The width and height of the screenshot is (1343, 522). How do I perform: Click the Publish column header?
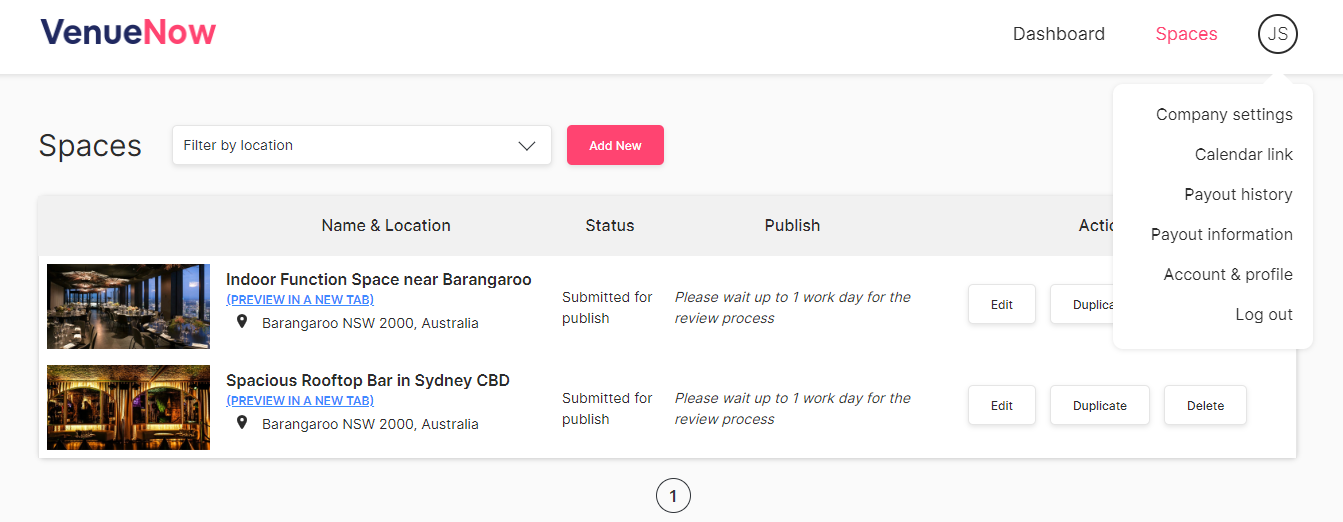pos(792,225)
